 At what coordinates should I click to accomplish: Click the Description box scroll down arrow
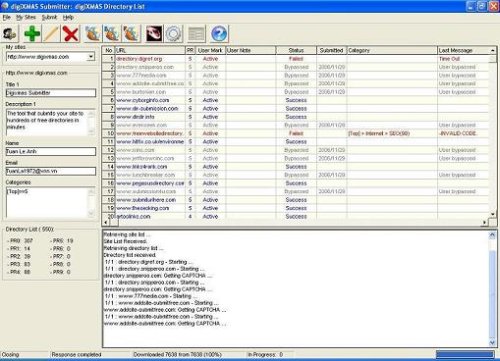tap(91, 132)
